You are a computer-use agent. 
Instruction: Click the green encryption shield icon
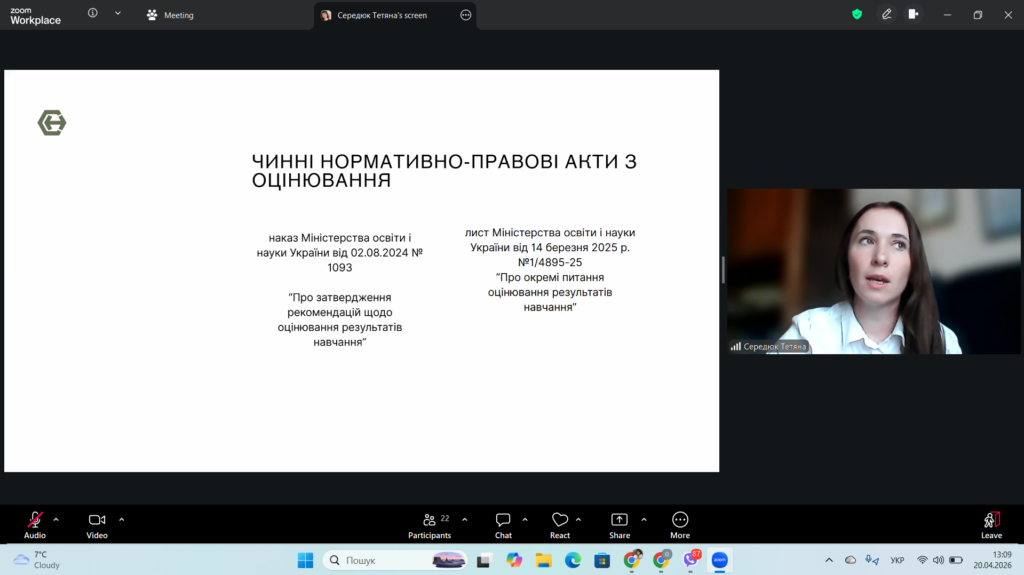tap(857, 14)
